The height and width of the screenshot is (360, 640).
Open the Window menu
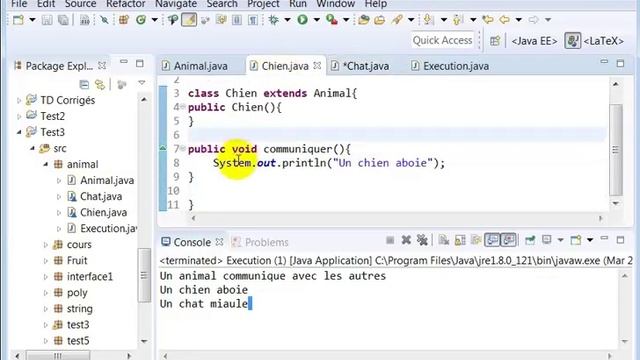[336, 4]
